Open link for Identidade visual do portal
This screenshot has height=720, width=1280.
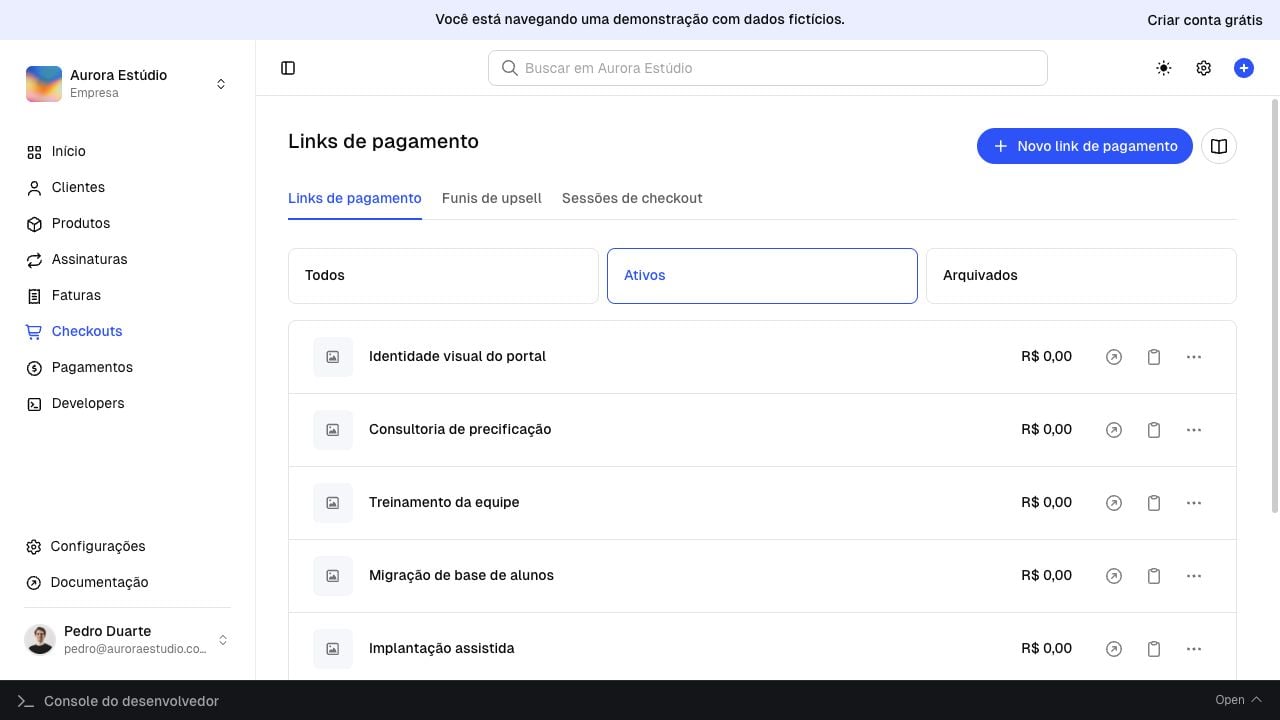(1113, 357)
